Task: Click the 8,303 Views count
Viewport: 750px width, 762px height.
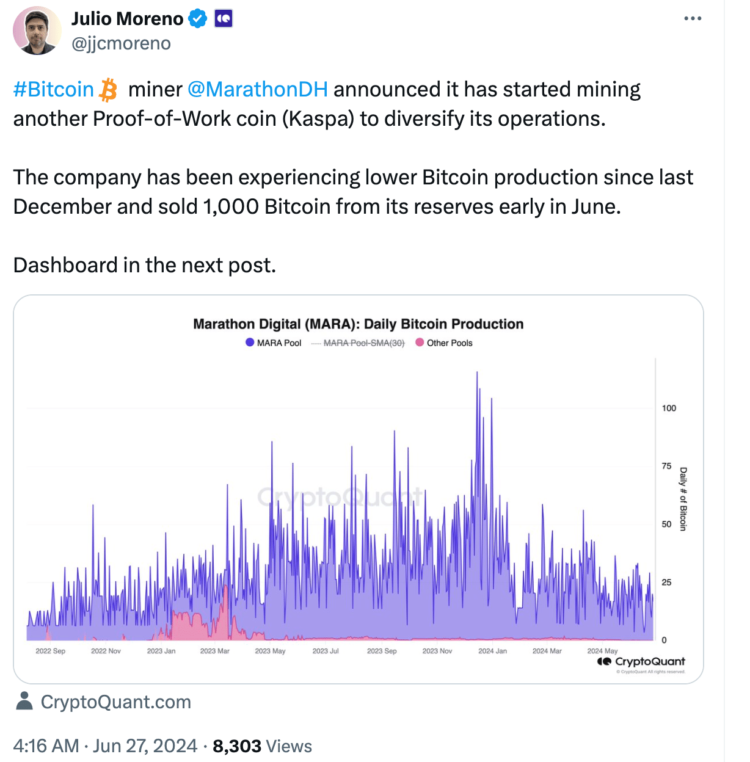Action: click(262, 746)
